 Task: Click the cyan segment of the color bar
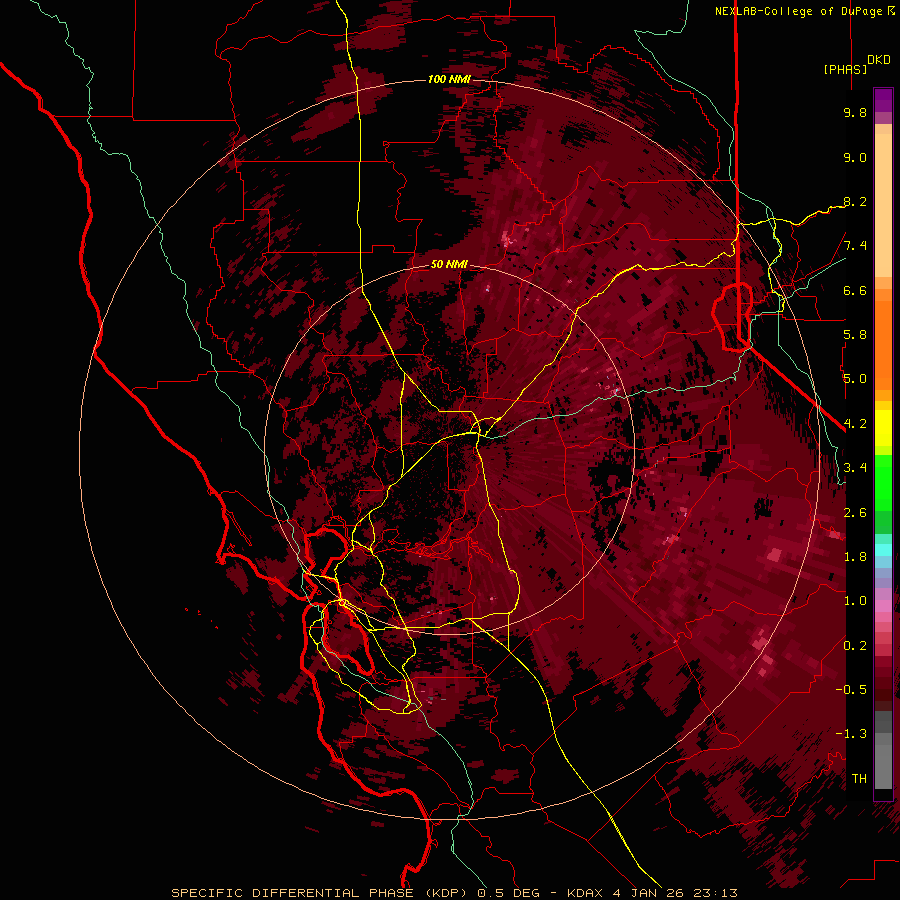pos(883,550)
